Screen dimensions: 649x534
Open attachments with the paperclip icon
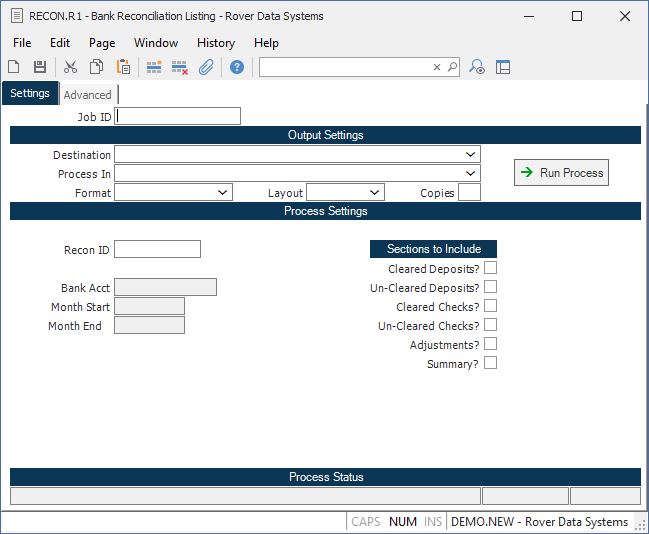[x=206, y=67]
